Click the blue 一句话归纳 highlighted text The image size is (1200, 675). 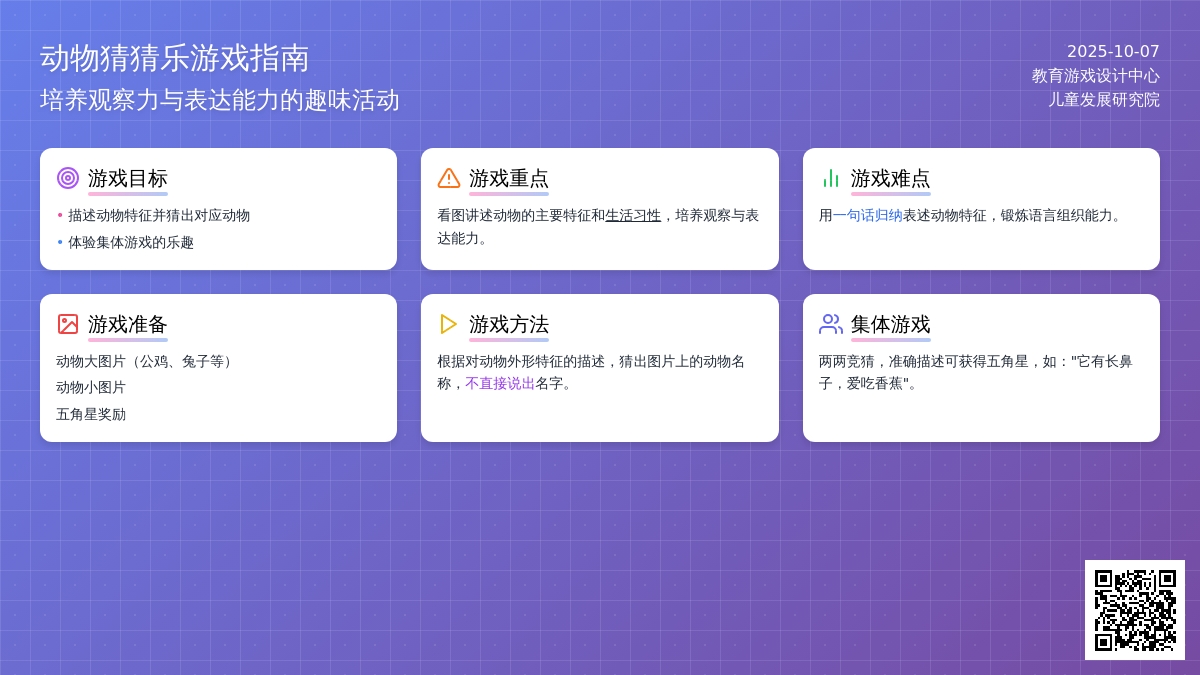(x=868, y=215)
